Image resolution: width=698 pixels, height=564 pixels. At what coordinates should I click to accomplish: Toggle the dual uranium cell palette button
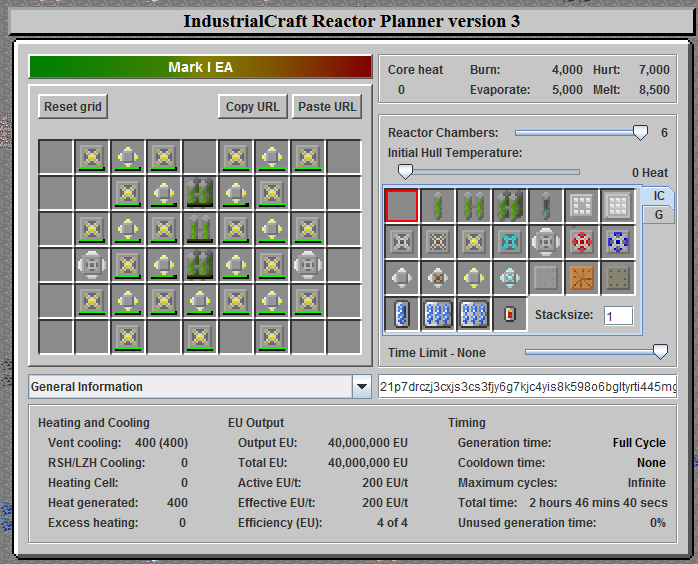point(473,206)
